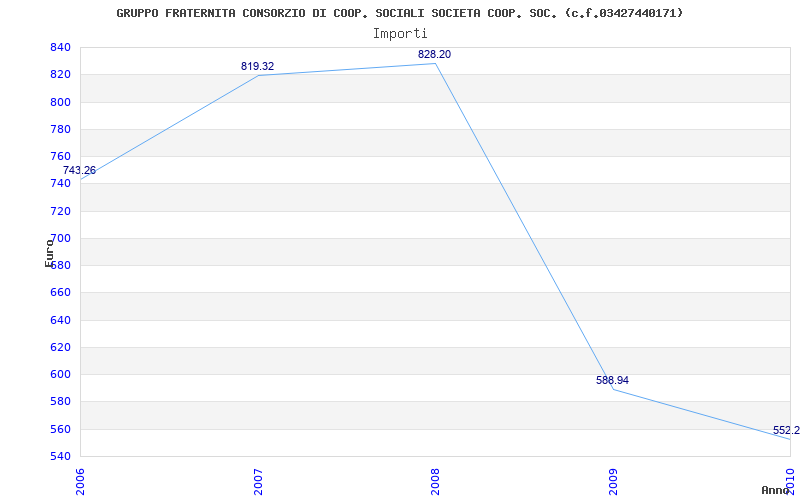Click the 800 y-axis value
Image resolution: width=800 pixels, height=500 pixels.
[x=60, y=102]
